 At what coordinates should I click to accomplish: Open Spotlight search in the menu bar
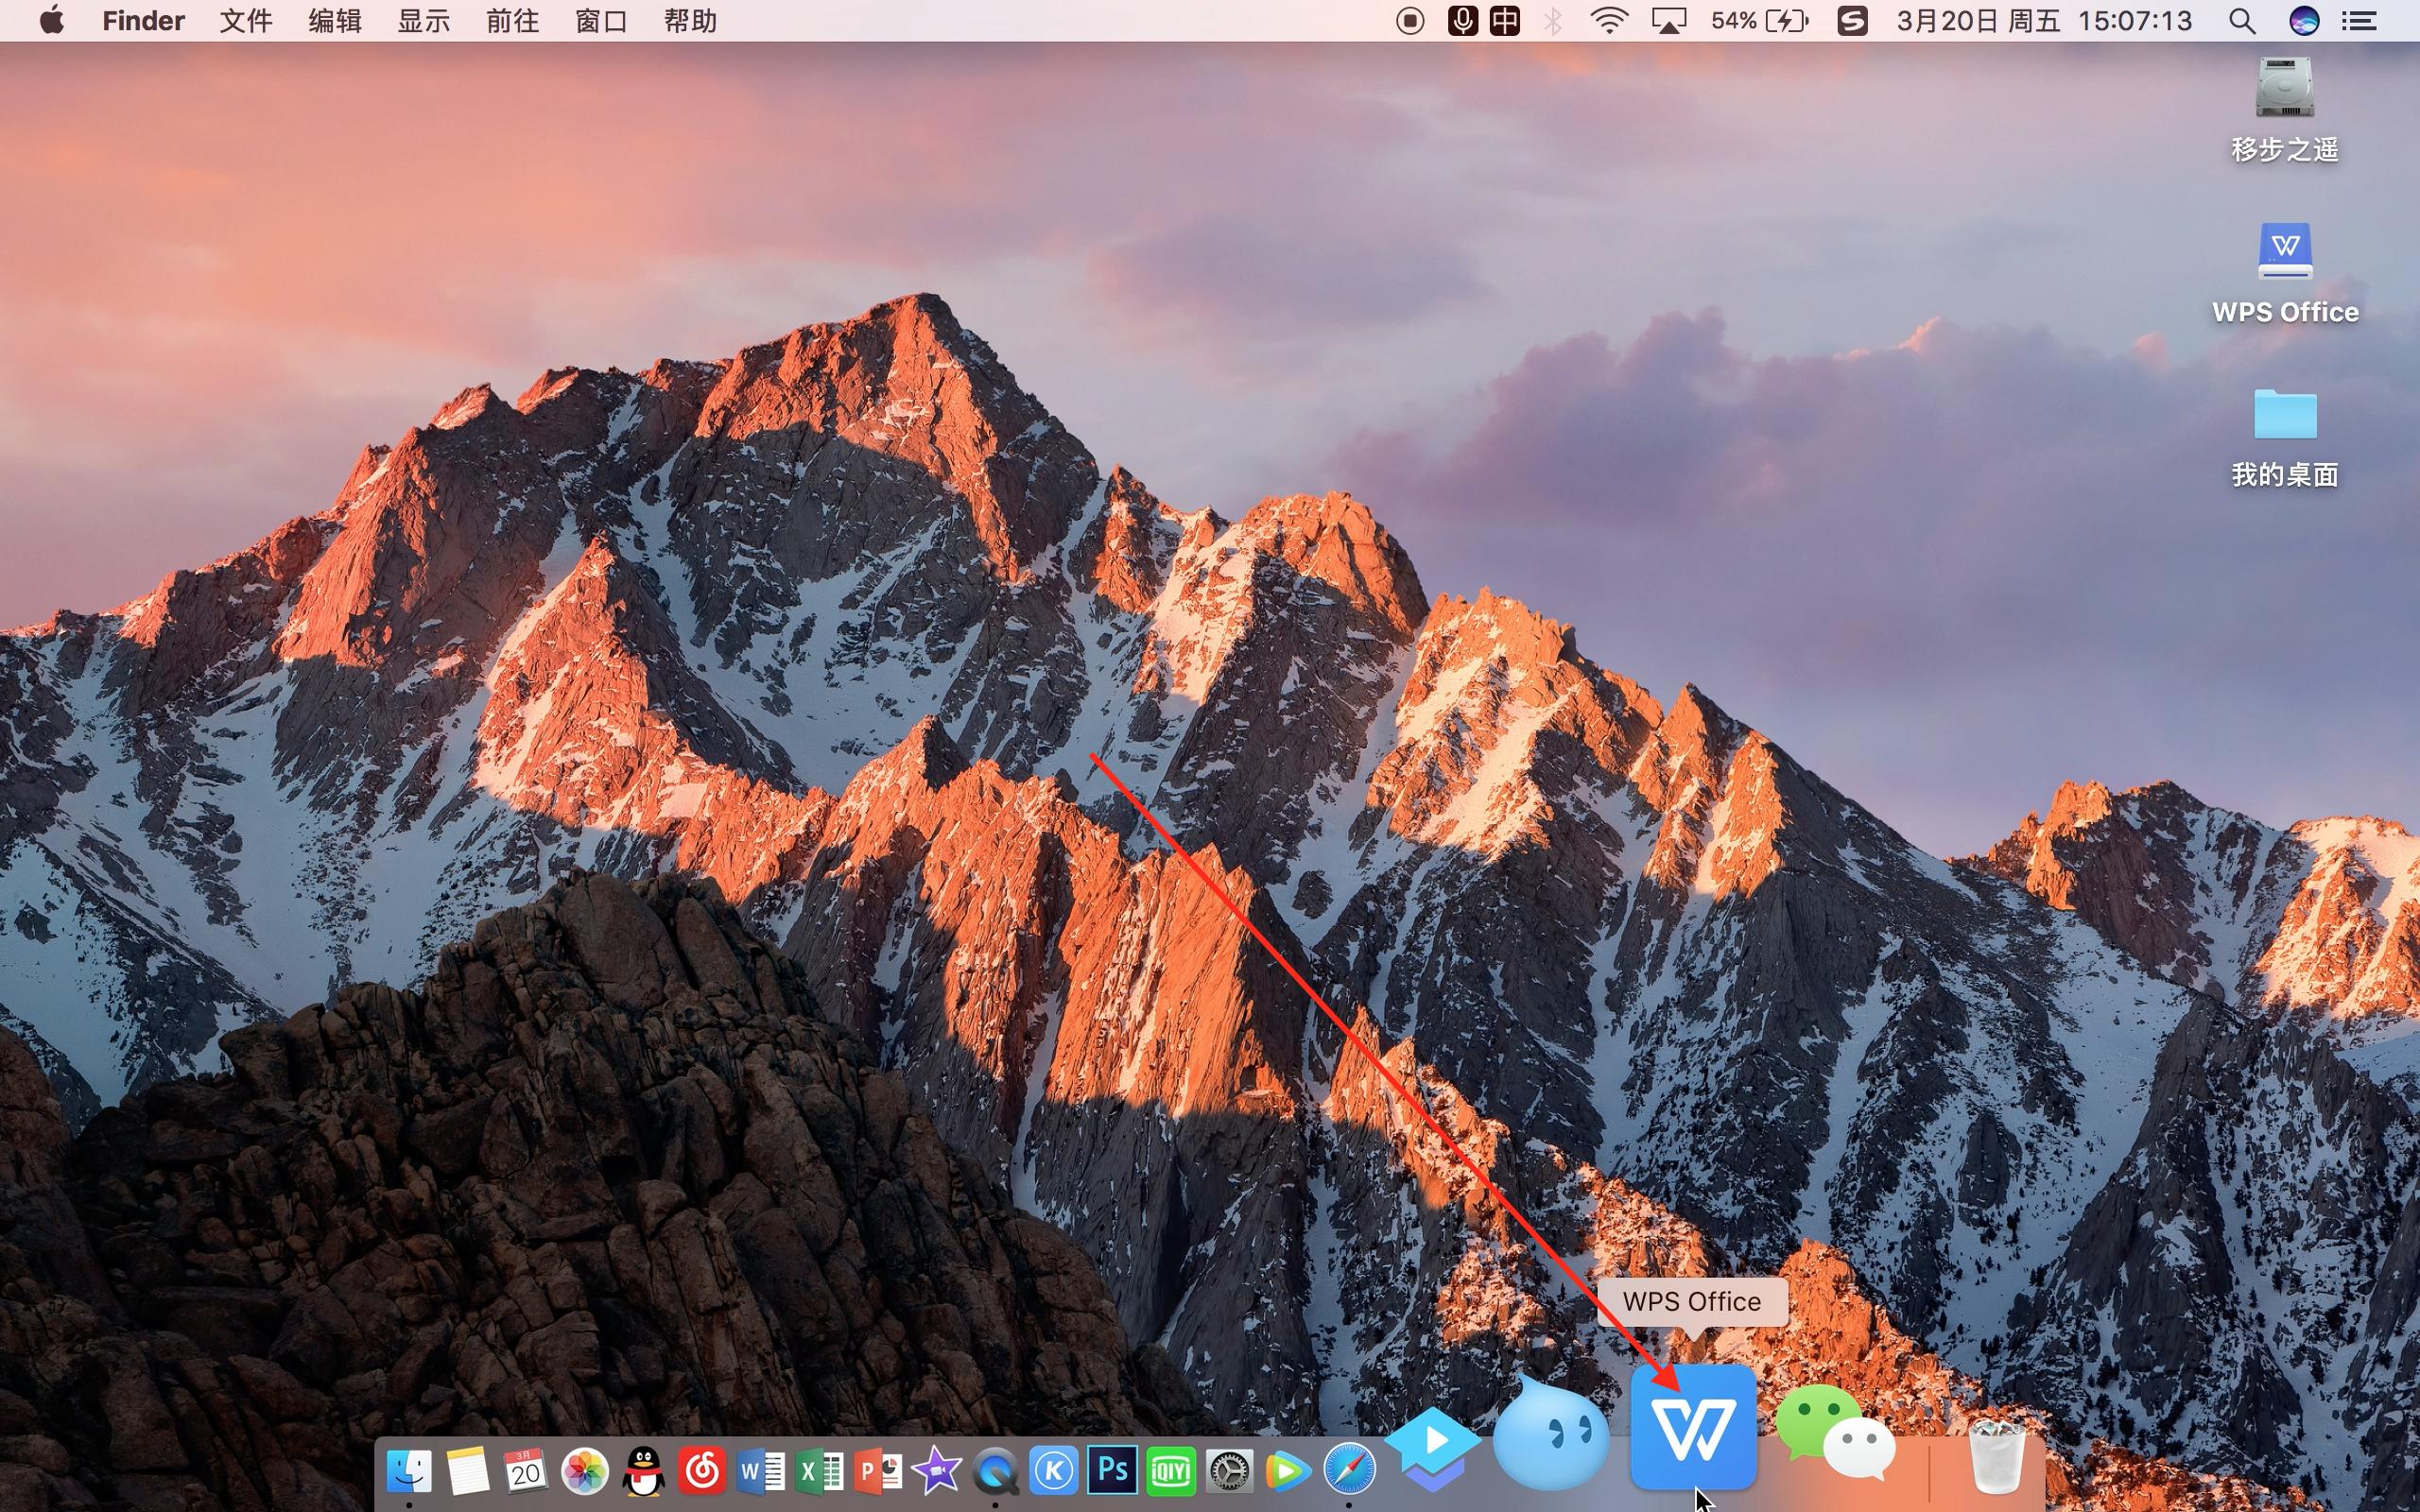point(2242,20)
